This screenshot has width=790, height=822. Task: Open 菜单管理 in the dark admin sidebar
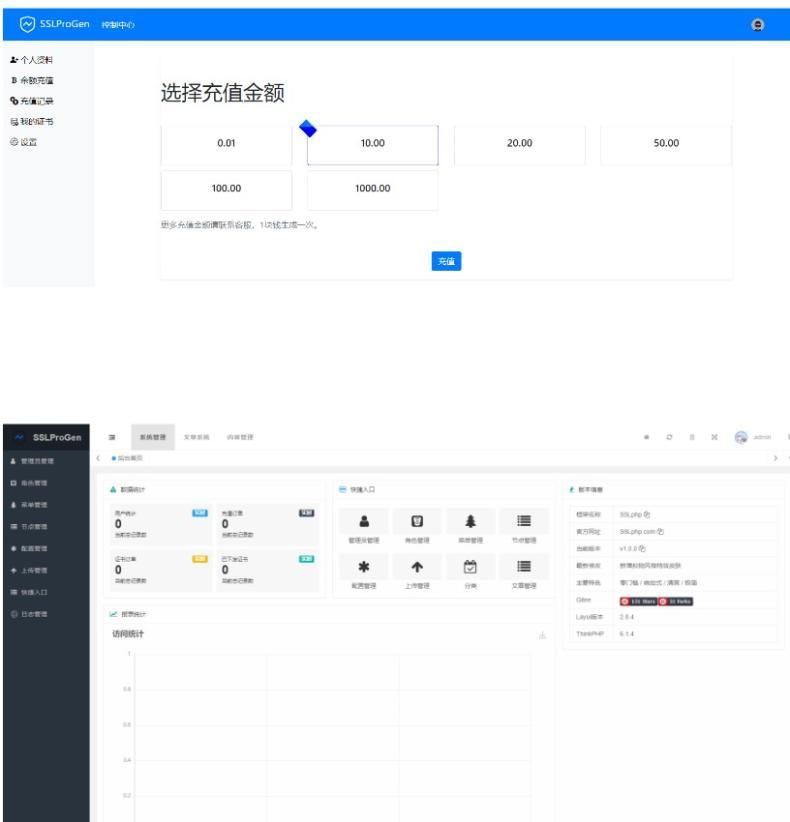pos(46,505)
